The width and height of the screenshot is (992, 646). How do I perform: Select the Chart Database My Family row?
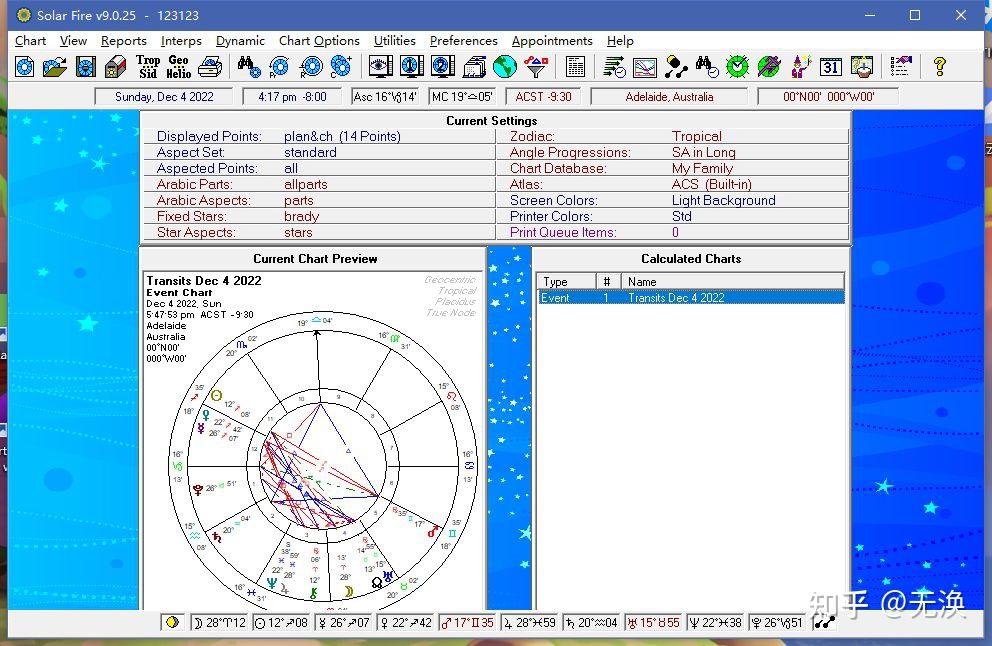[673, 168]
